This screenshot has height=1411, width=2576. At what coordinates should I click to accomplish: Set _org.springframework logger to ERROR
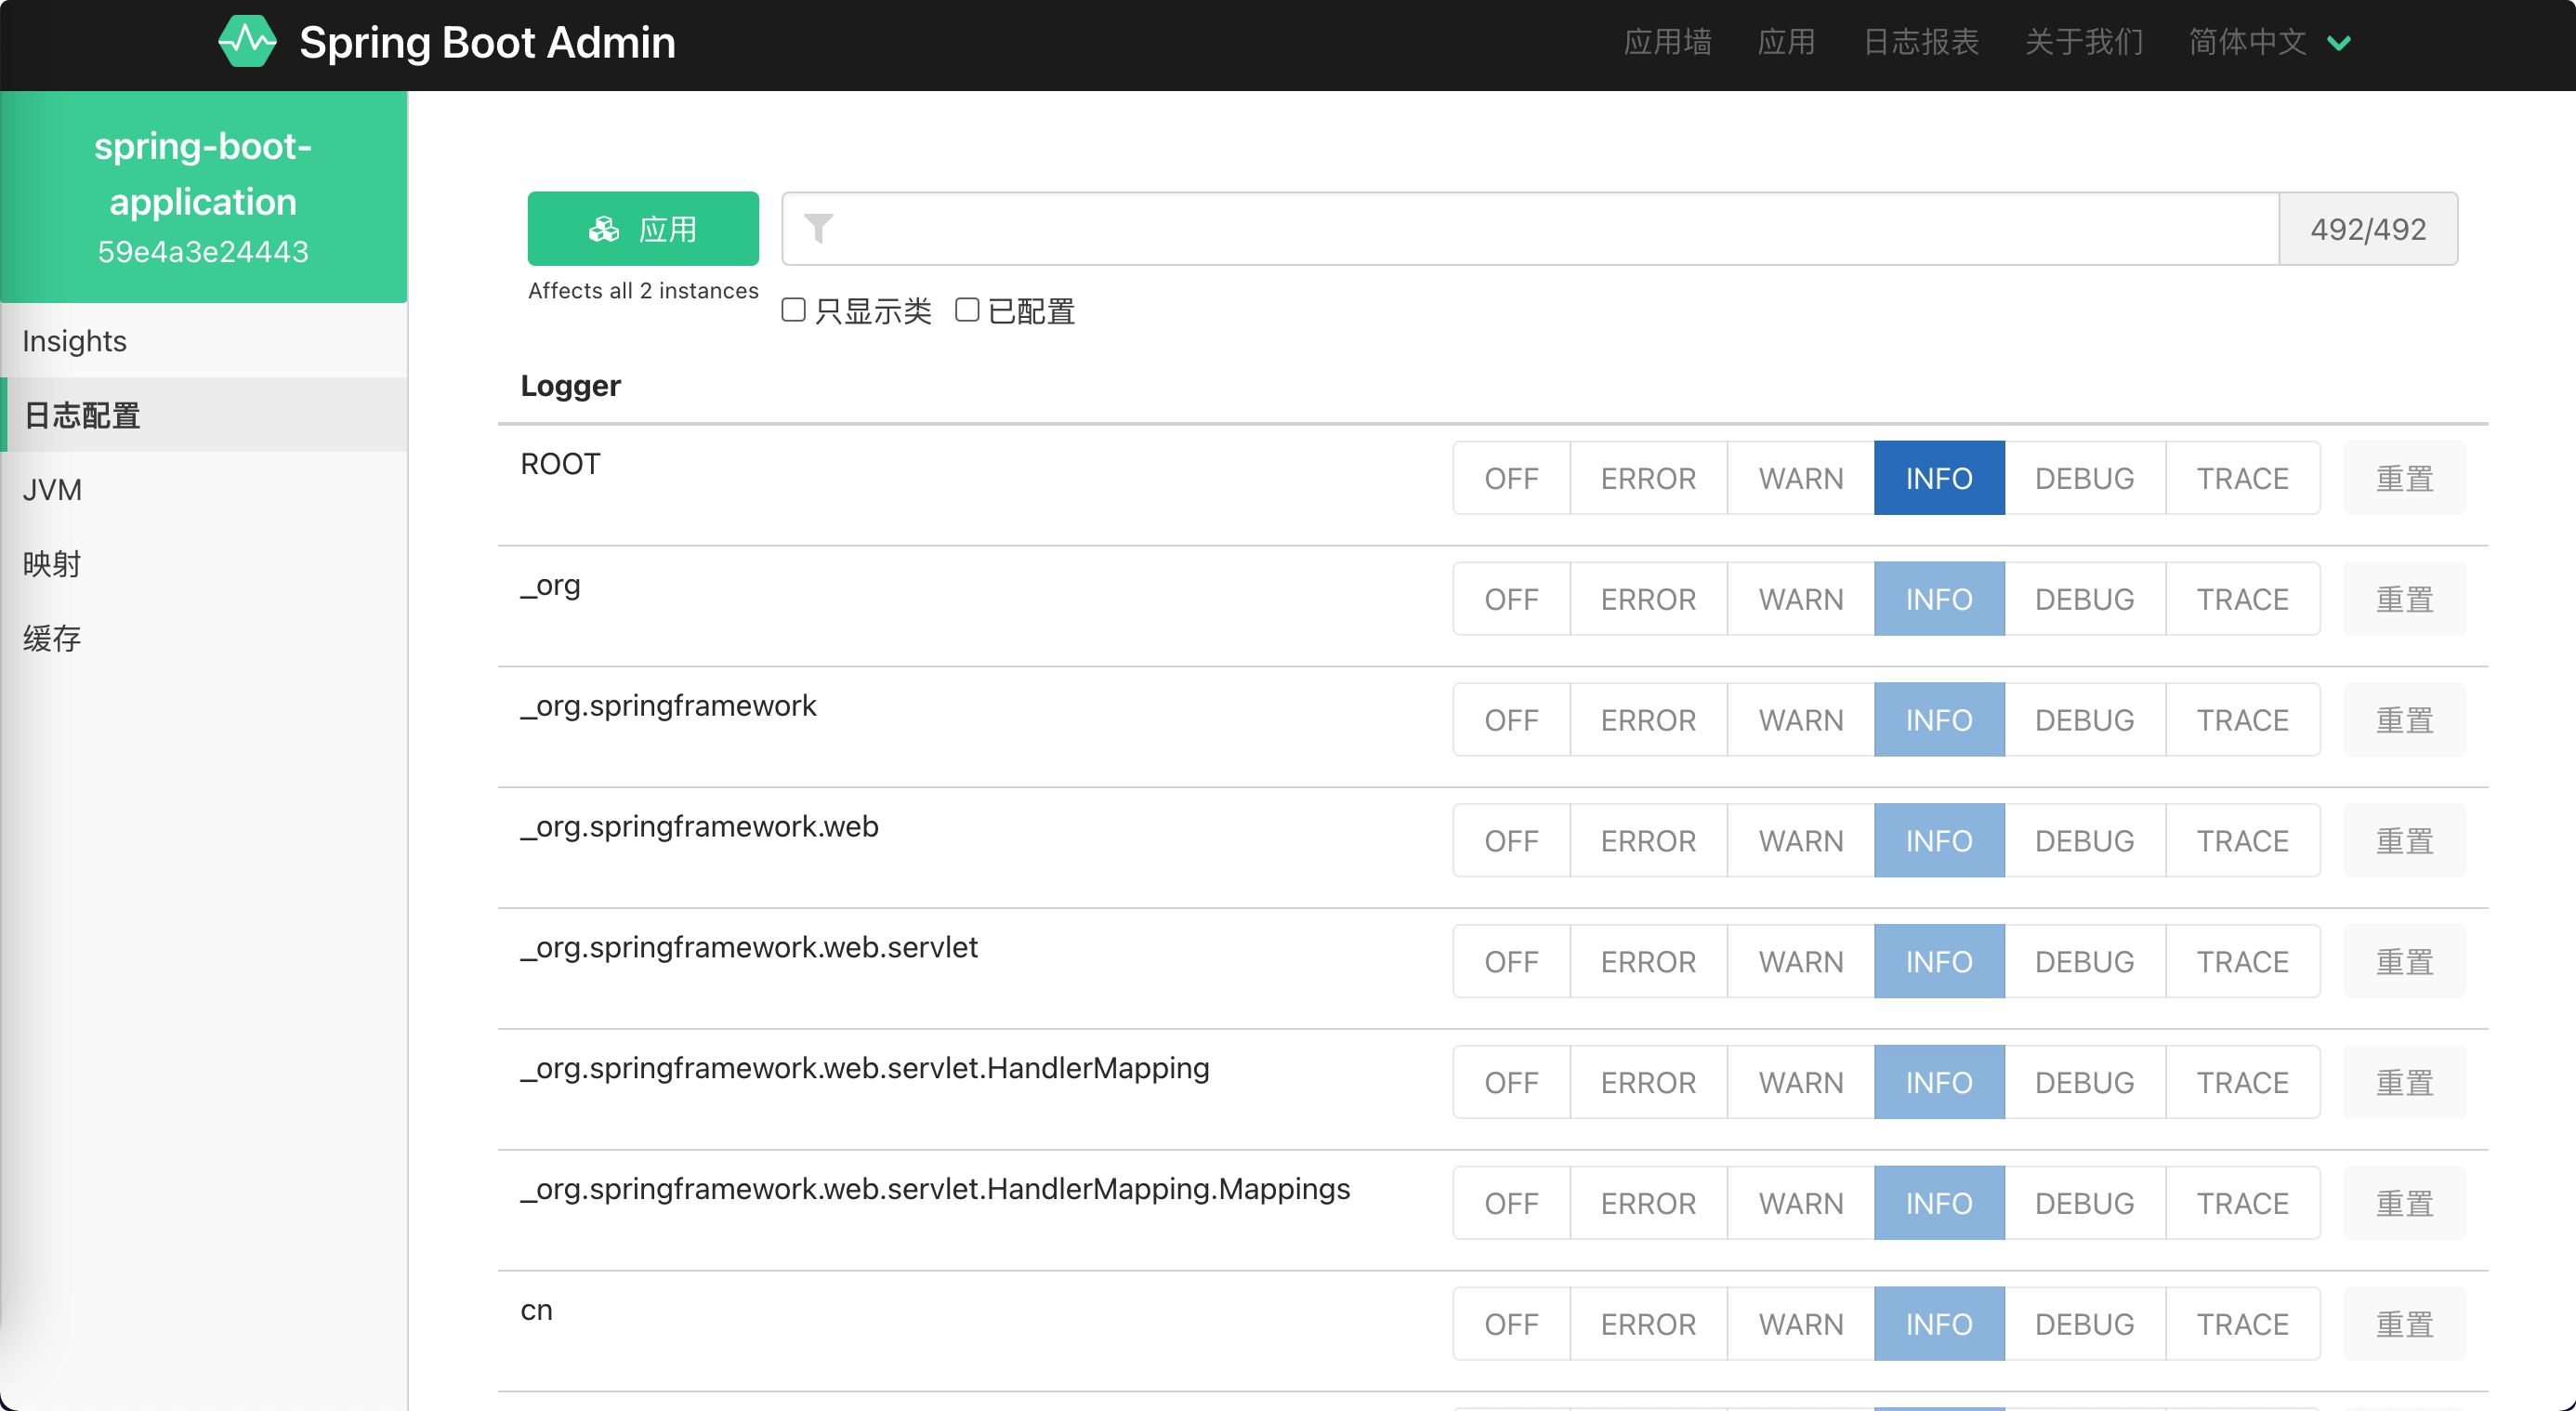[1648, 720]
